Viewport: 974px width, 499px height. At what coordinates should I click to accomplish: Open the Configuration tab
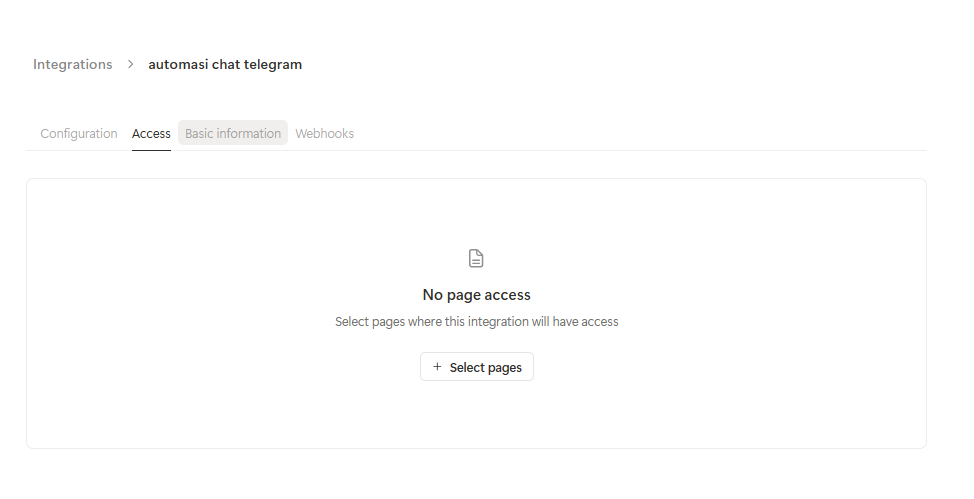click(x=79, y=134)
